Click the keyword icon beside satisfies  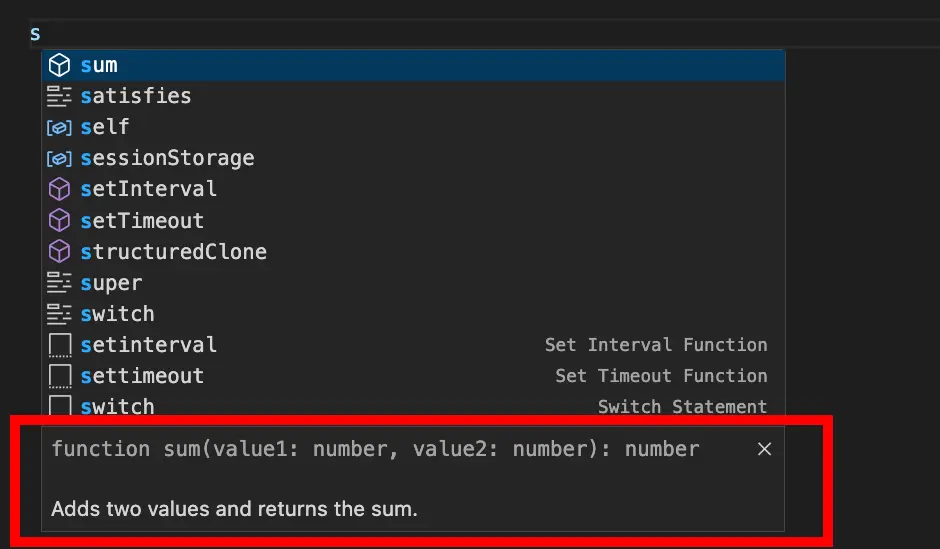coord(59,97)
